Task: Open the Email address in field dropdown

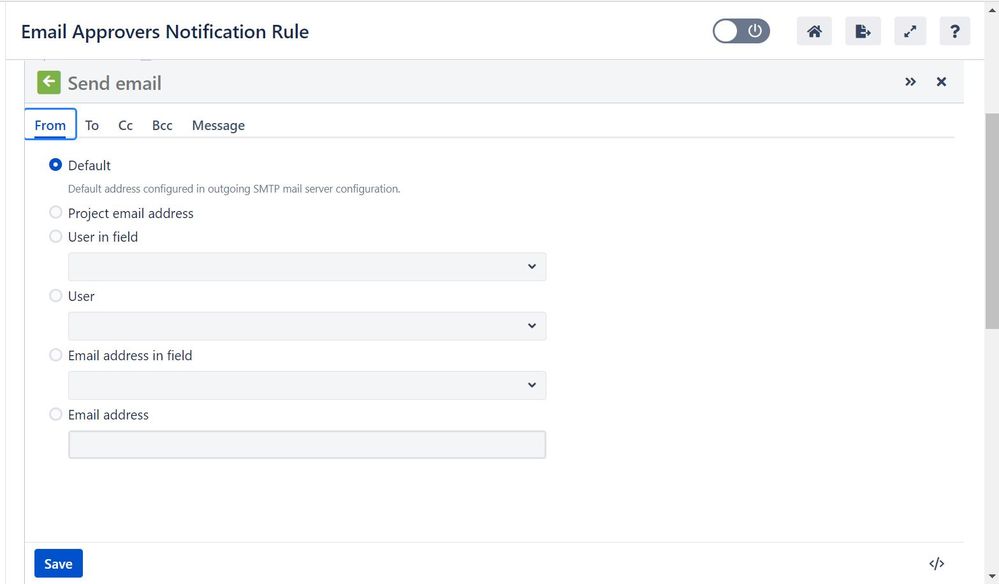Action: pyautogui.click(x=307, y=385)
